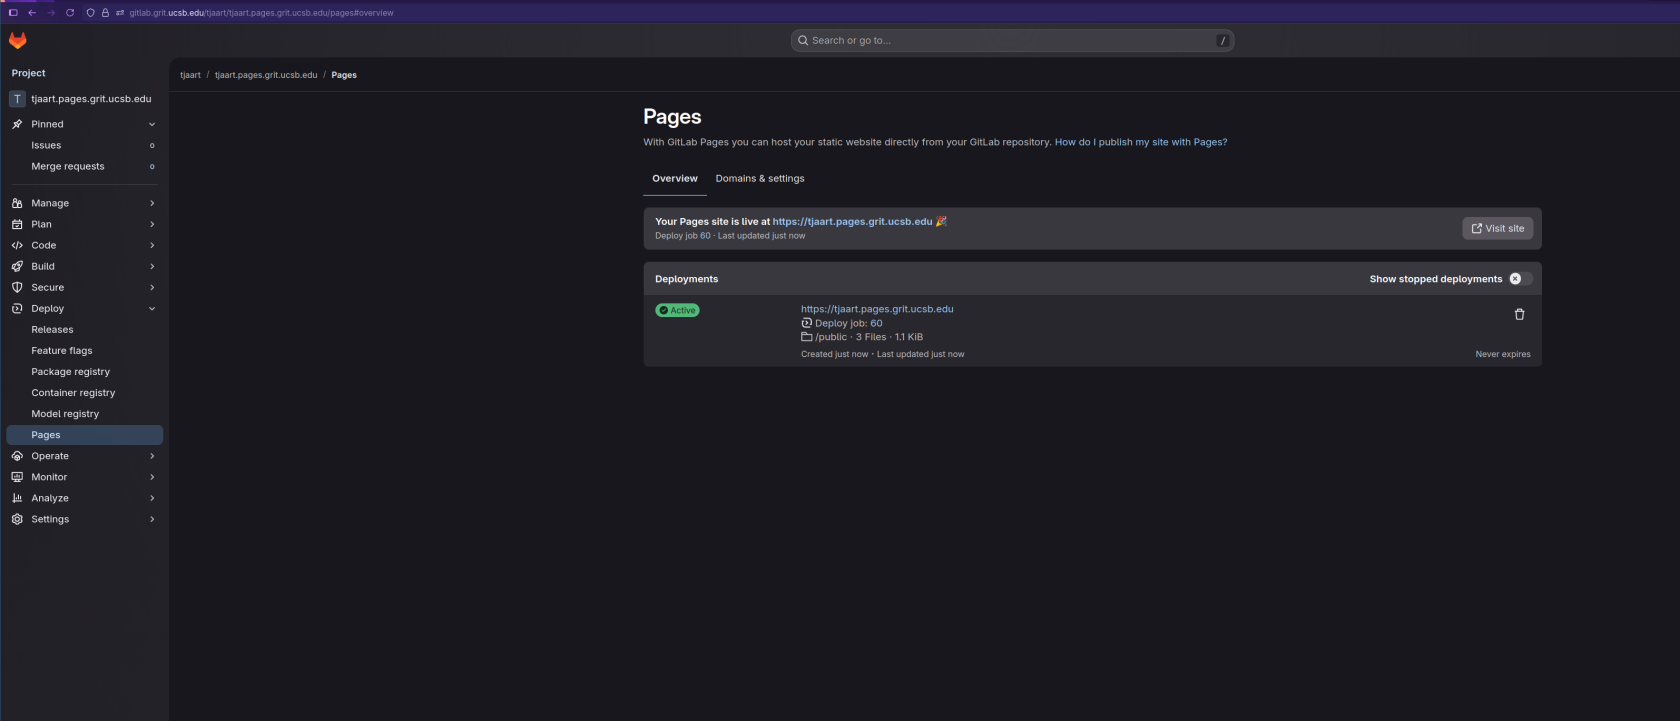Click the 'Pages' breadcrumb text
Image resolution: width=1680 pixels, height=721 pixels.
pyautogui.click(x=344, y=75)
